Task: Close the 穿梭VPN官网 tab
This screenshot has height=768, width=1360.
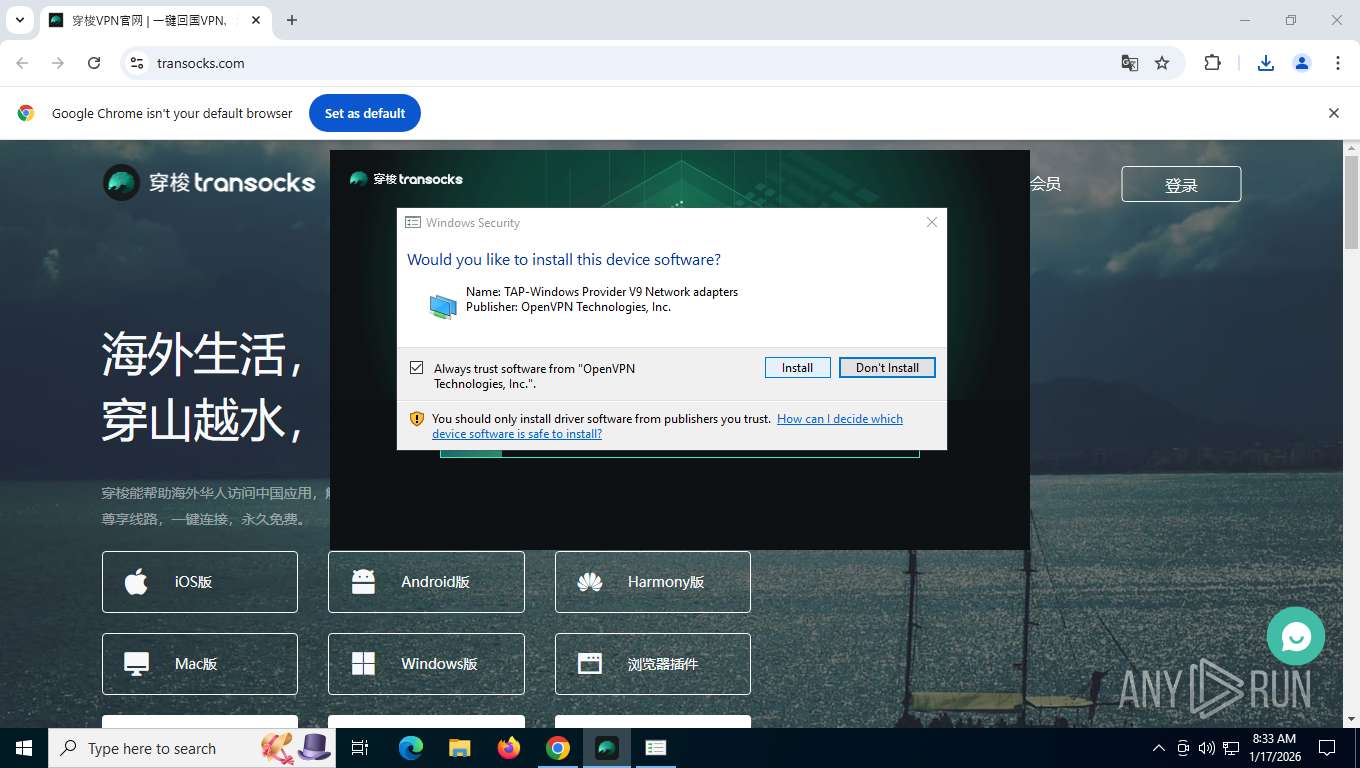Action: 256,20
